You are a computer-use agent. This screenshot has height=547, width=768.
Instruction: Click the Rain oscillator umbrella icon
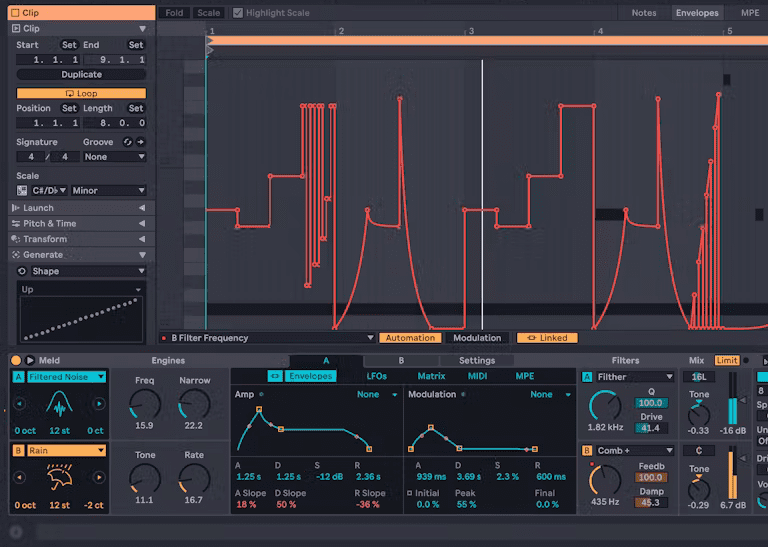[x=59, y=477]
